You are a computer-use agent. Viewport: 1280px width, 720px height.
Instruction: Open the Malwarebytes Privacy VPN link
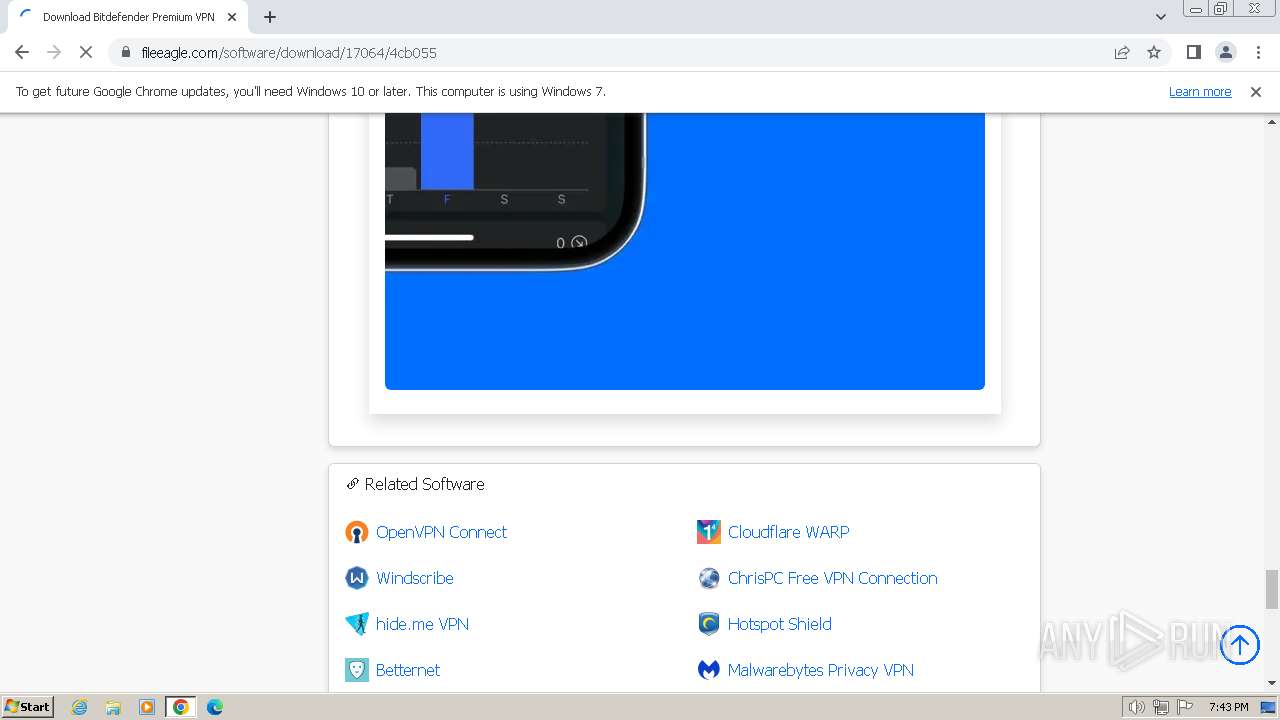coord(820,670)
